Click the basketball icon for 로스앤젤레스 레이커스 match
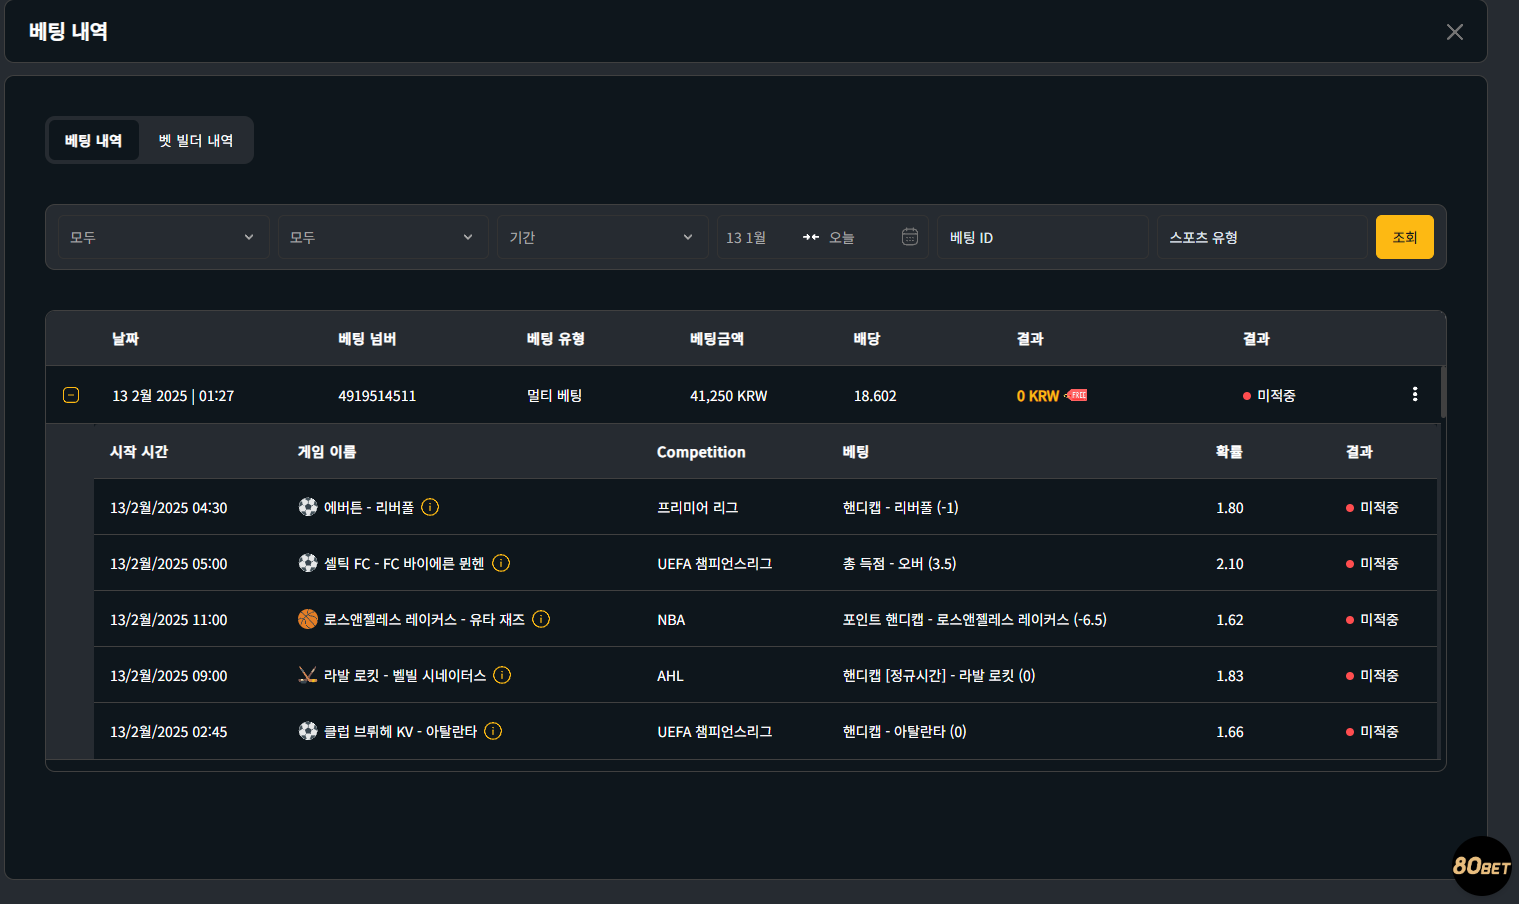This screenshot has height=904, width=1519. (x=308, y=619)
